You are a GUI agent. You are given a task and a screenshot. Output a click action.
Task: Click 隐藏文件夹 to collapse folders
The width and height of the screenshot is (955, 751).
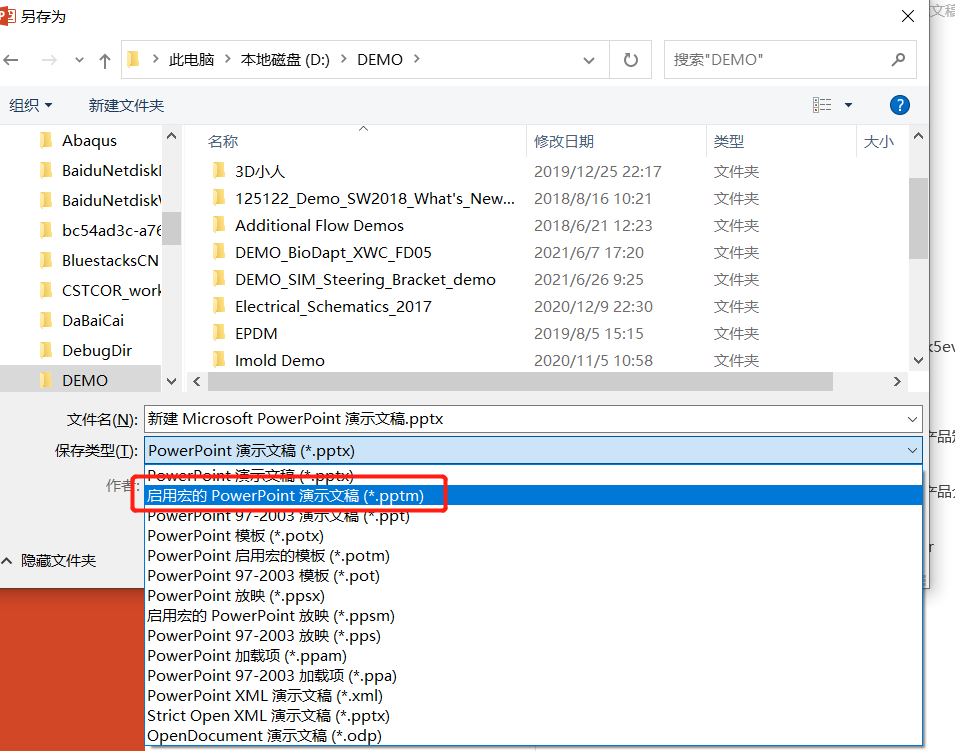[50, 561]
